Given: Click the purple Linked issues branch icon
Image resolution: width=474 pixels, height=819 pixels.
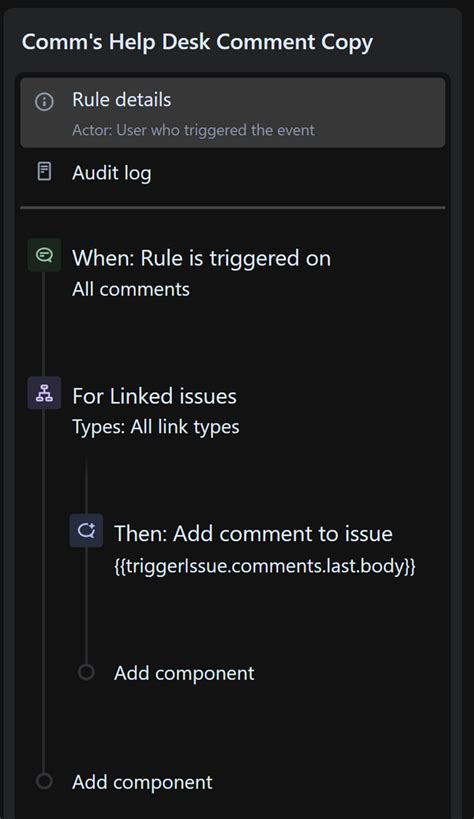Looking at the screenshot, I should coord(44,393).
